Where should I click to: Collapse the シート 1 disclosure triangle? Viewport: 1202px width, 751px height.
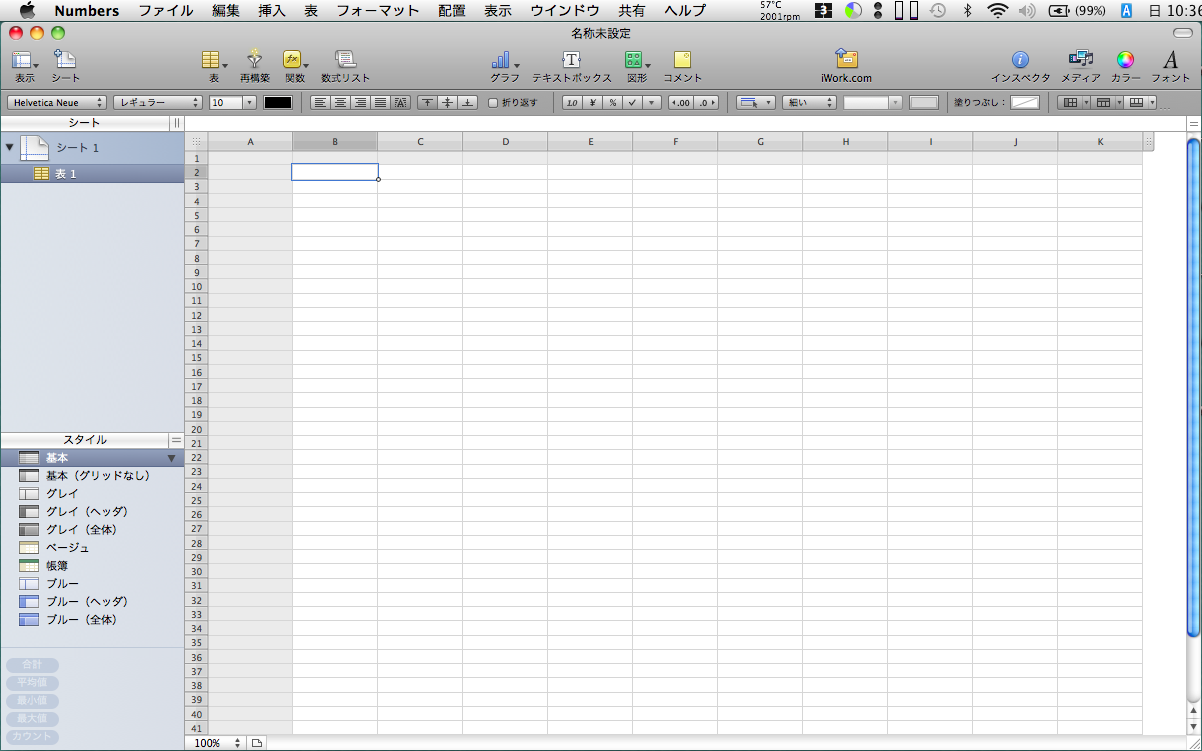pos(10,147)
